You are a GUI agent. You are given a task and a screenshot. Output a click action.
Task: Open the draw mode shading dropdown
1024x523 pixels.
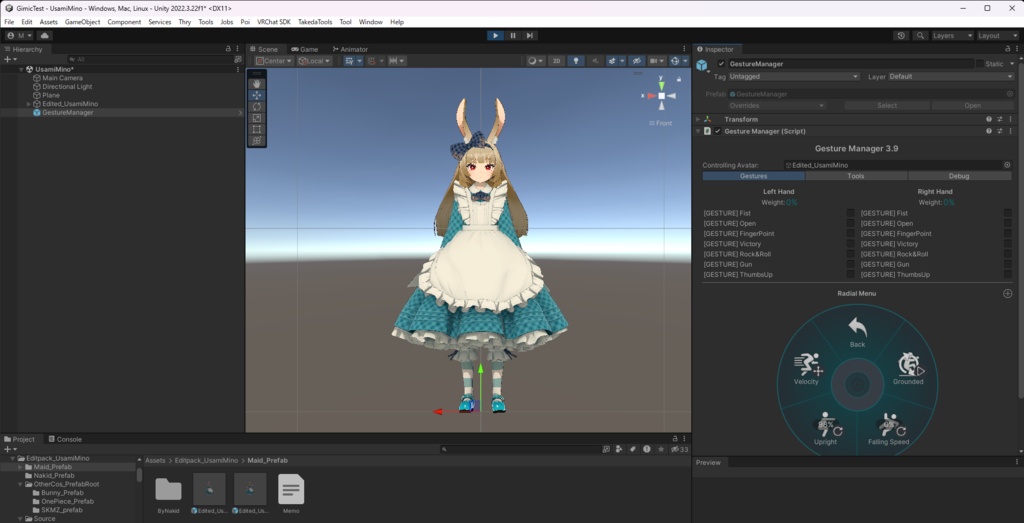click(x=536, y=61)
